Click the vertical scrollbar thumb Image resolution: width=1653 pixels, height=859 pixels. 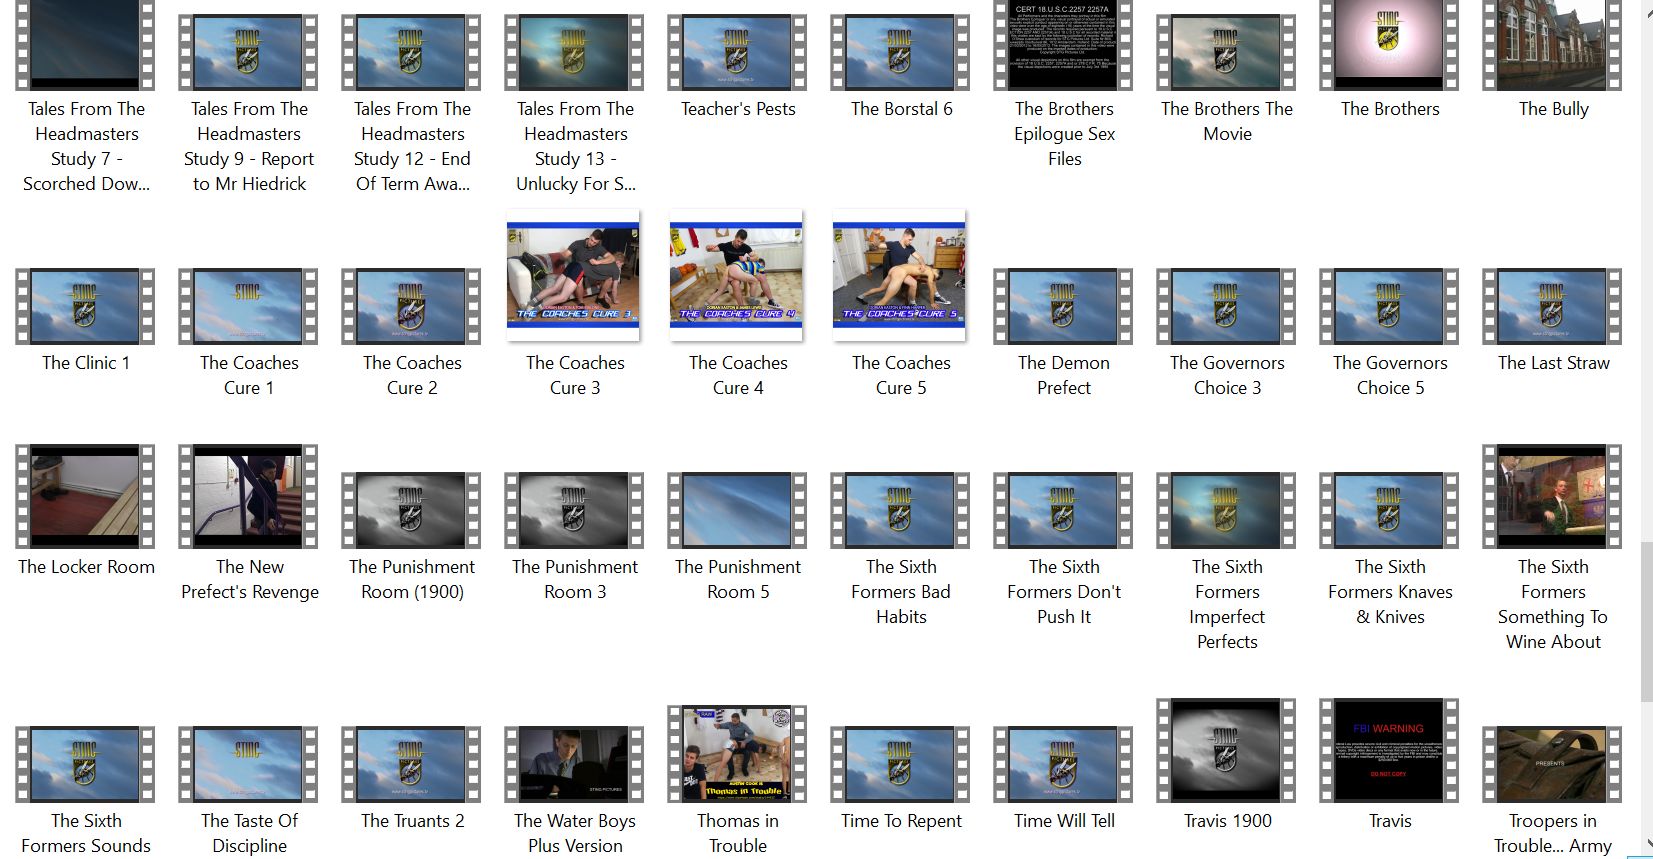1646,620
